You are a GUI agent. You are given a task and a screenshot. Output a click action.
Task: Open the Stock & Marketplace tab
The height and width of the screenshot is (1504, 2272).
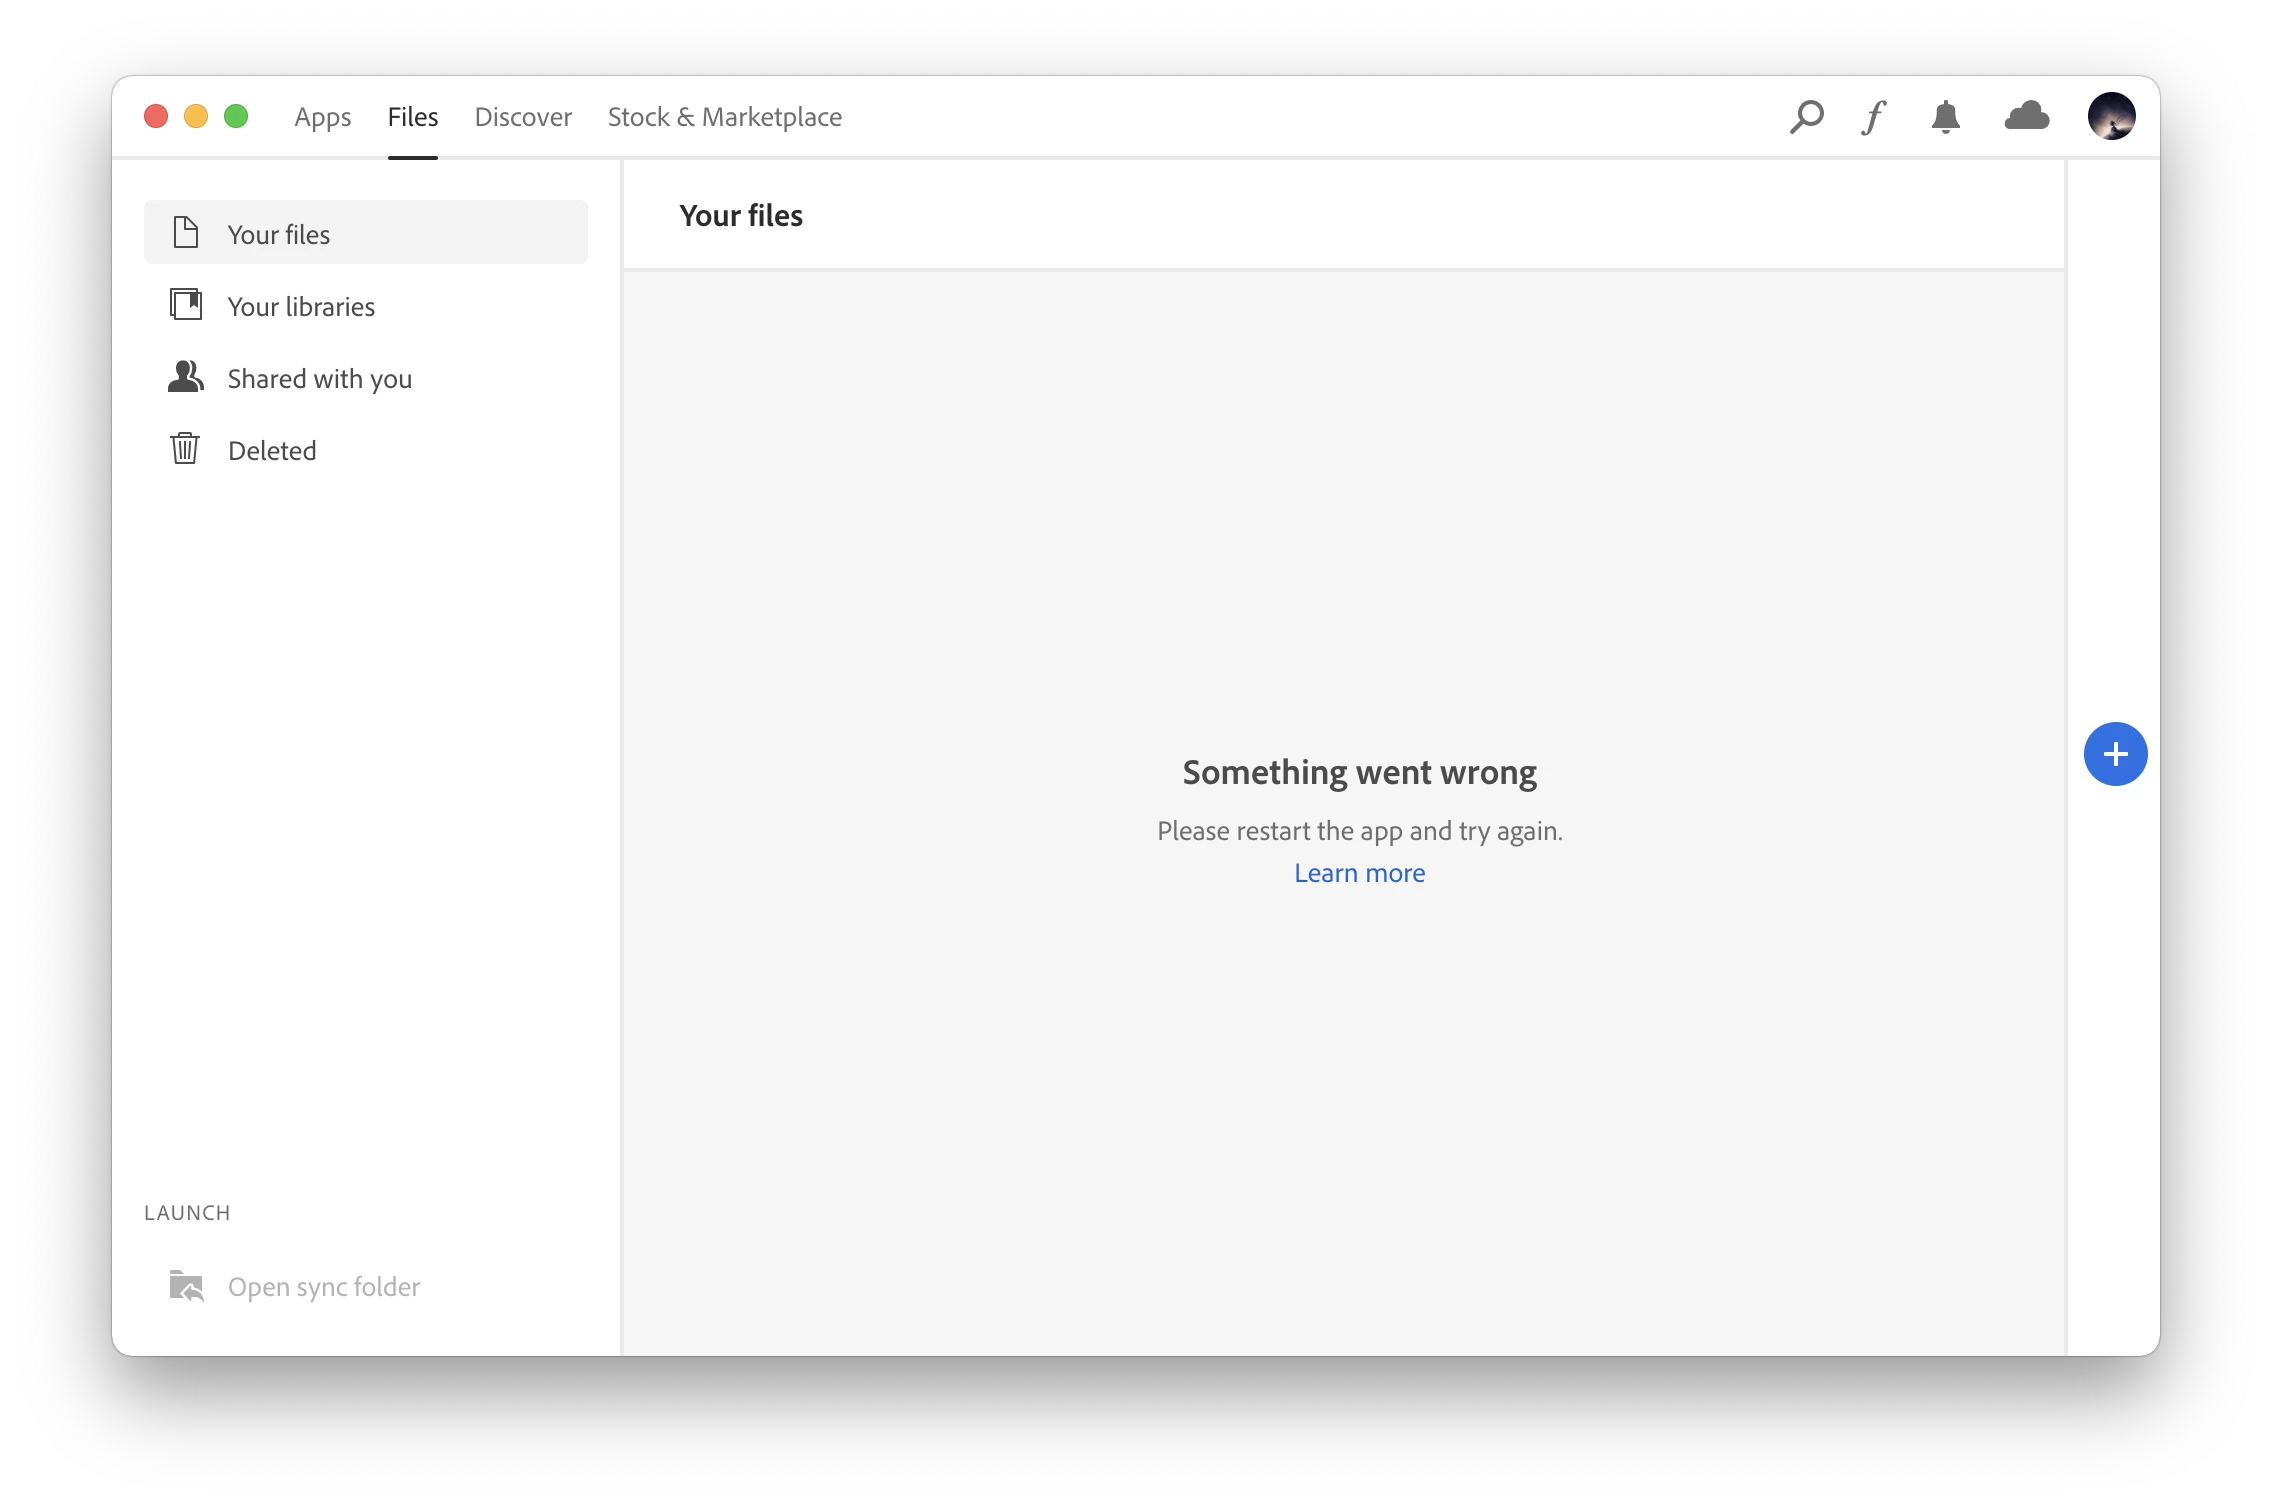724,117
